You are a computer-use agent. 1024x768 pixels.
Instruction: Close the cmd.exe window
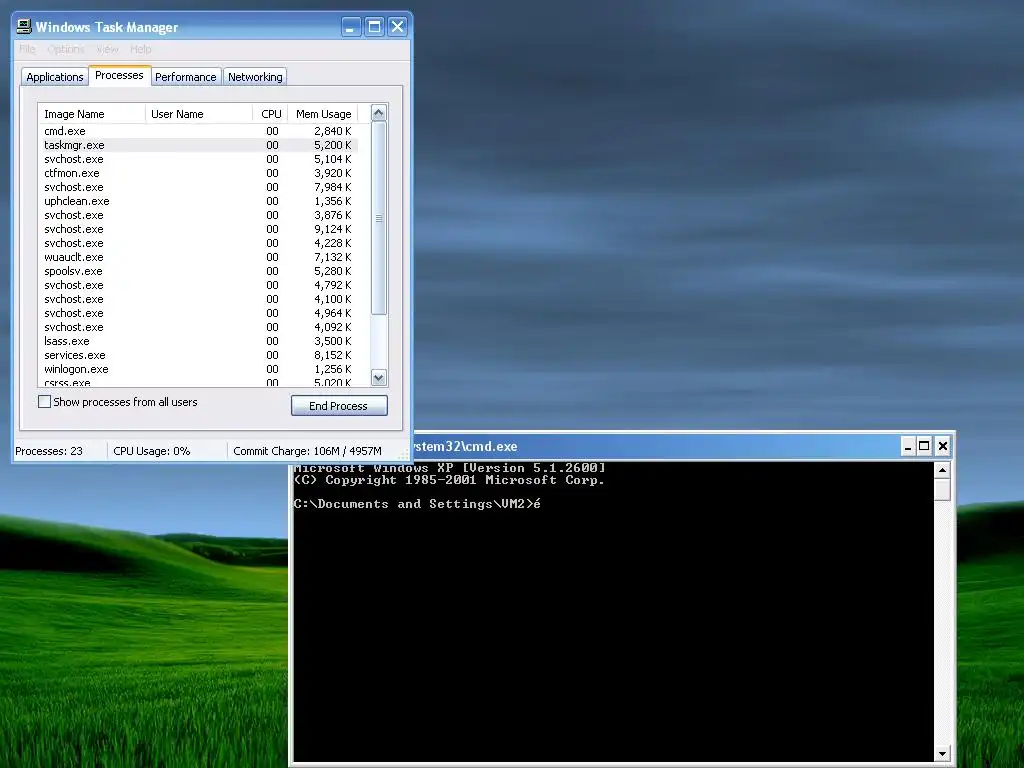point(942,447)
